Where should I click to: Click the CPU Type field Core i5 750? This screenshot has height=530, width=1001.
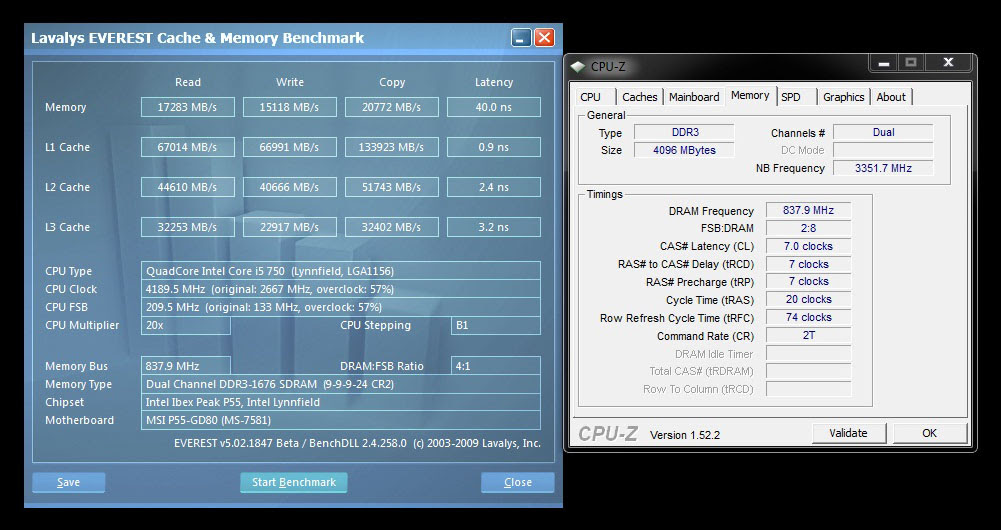tap(341, 271)
